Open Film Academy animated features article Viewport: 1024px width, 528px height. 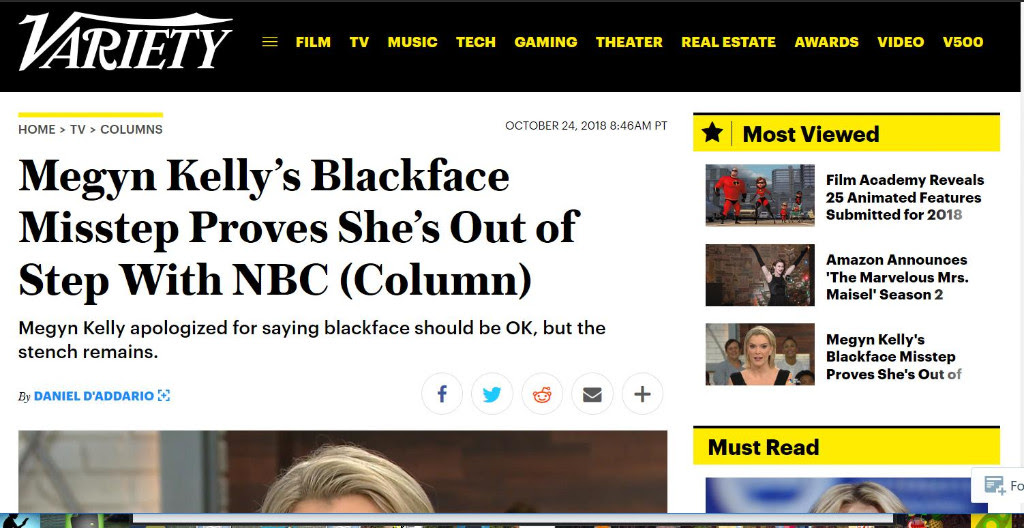904,197
